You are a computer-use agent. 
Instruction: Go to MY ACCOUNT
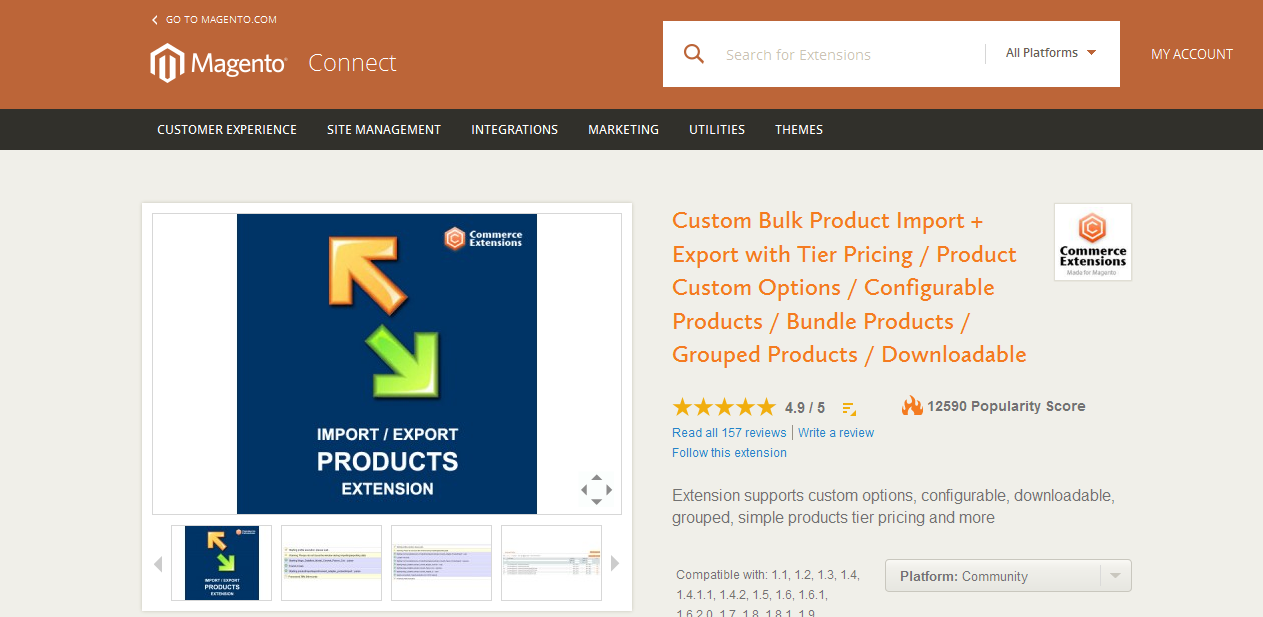[x=1192, y=54]
